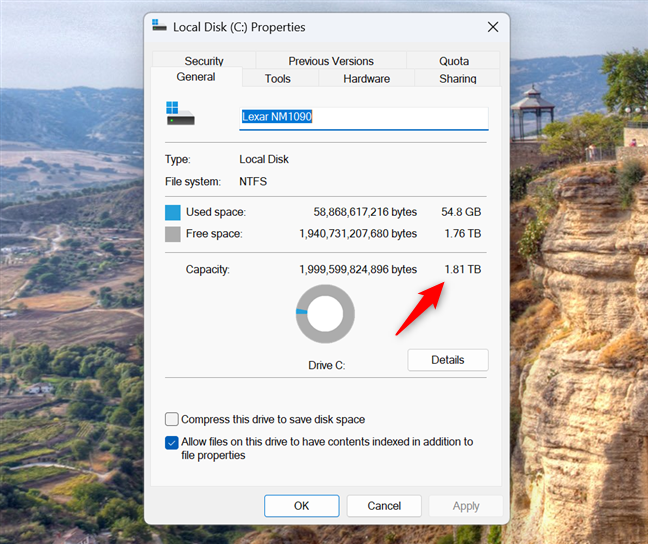Switch to the Security tab
648x544 pixels.
(204, 61)
